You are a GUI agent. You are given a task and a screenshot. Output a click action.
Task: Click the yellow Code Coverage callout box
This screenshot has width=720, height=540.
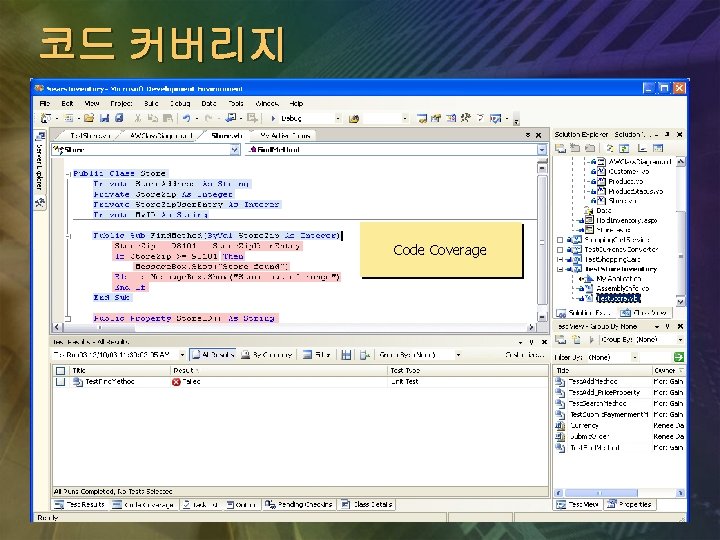(441, 250)
